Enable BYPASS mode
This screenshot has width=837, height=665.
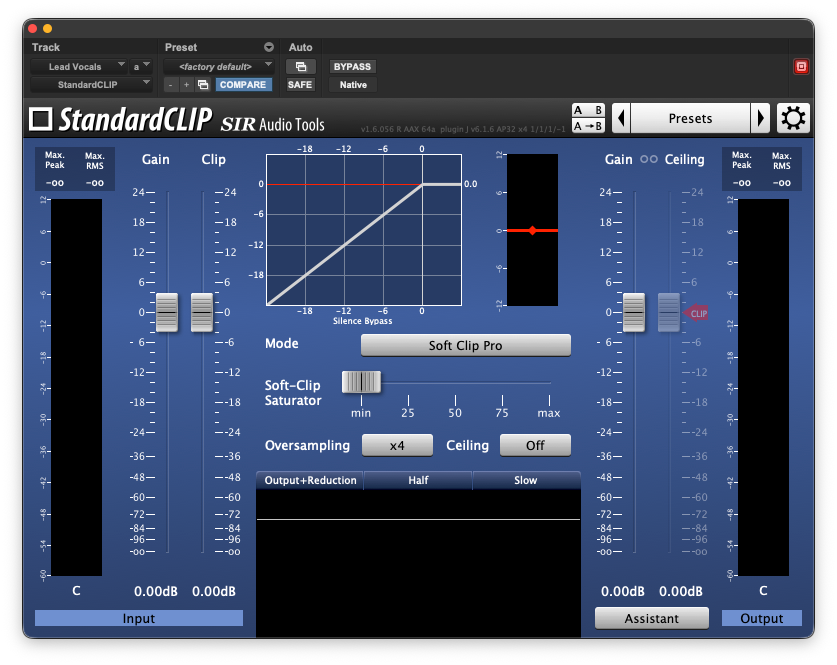pos(351,66)
